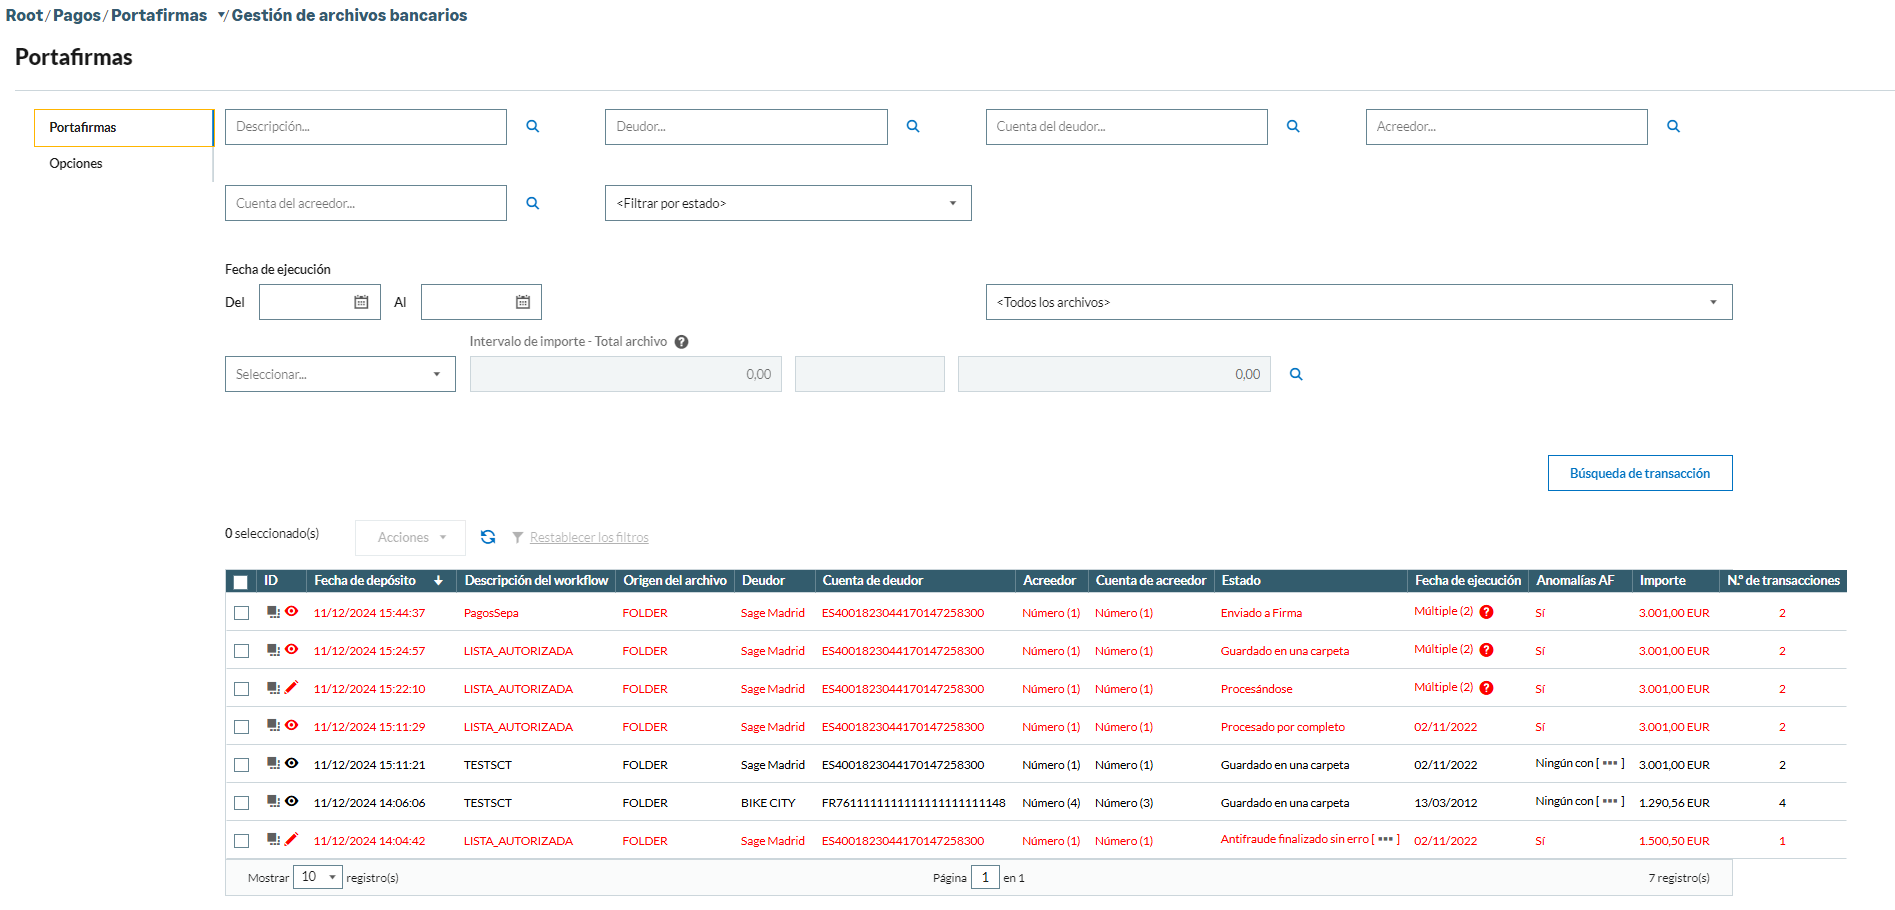Click the search icon beside Acreedor field
Screen dimensions: 1895x910
(1673, 127)
